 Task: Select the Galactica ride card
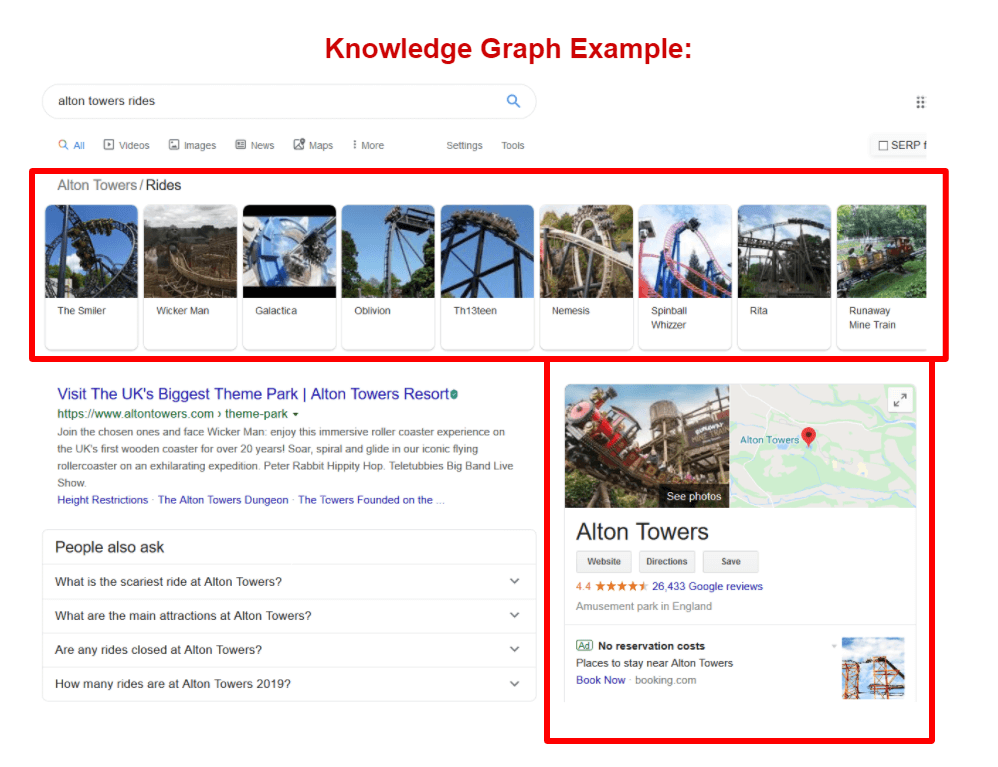[289, 276]
